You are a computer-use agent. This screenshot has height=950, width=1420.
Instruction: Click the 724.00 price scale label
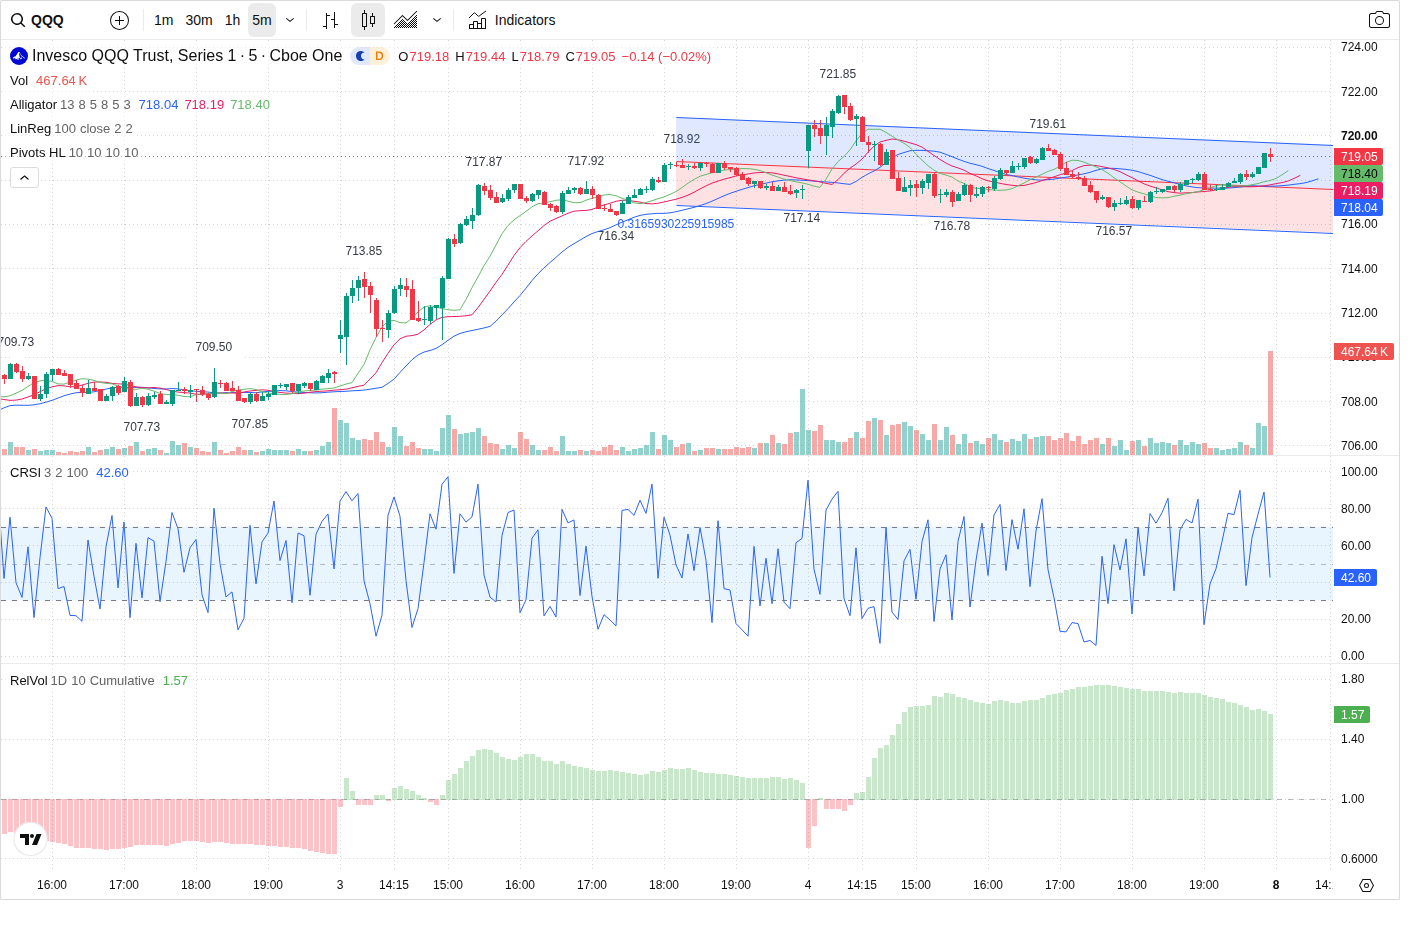pyautogui.click(x=1359, y=47)
